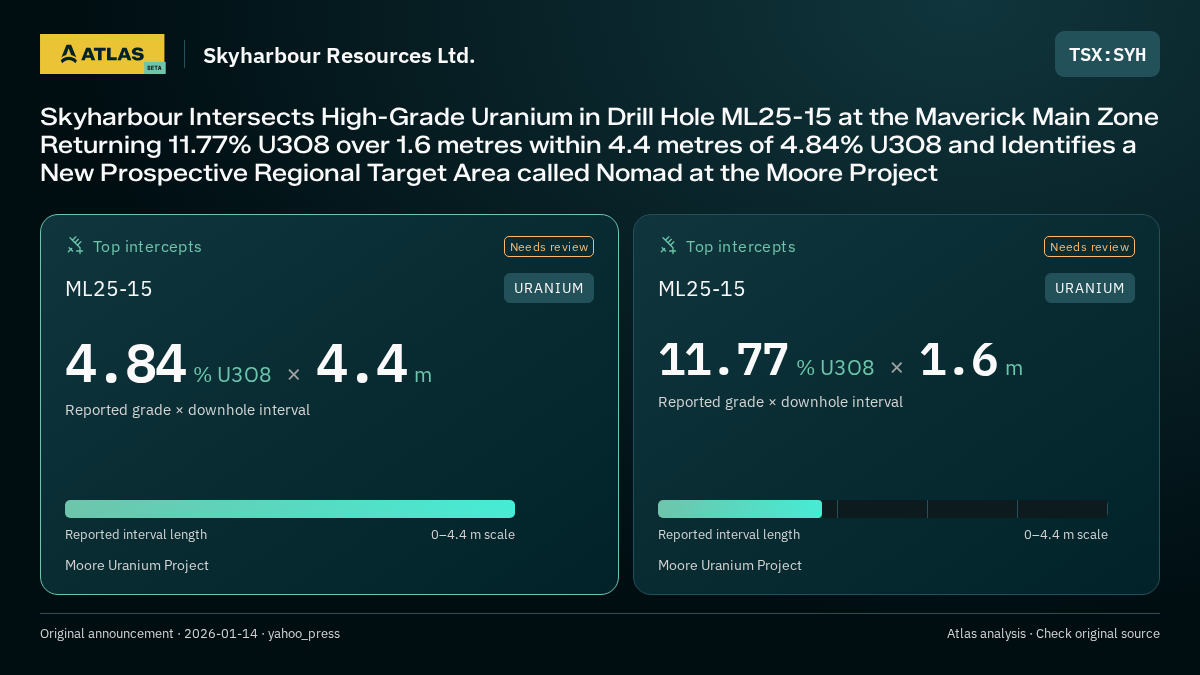Click the TSX:SYH ticker badge

pyautogui.click(x=1107, y=54)
